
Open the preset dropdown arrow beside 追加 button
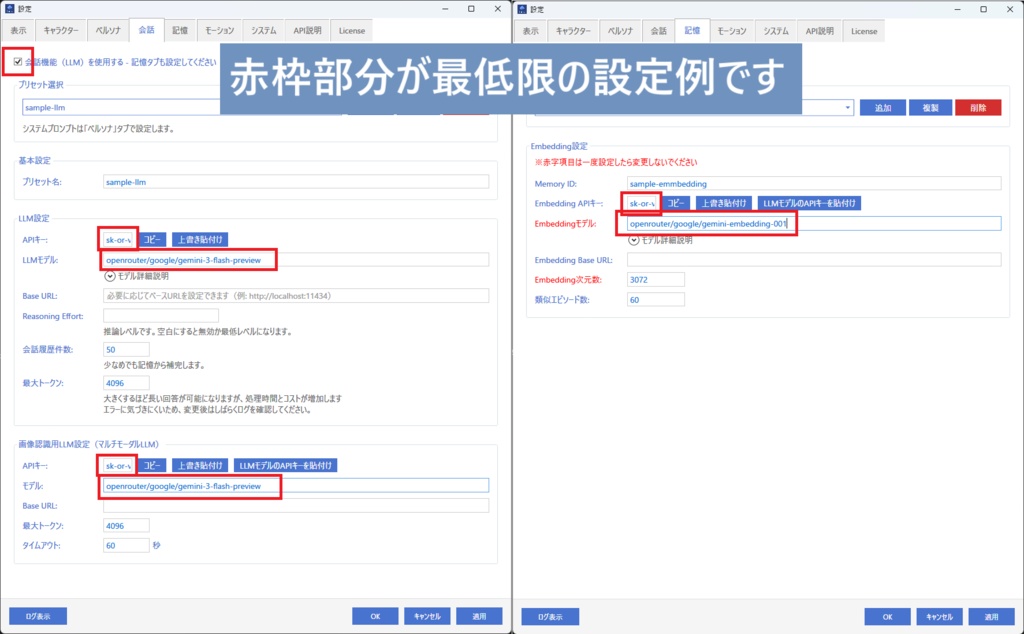[x=847, y=108]
